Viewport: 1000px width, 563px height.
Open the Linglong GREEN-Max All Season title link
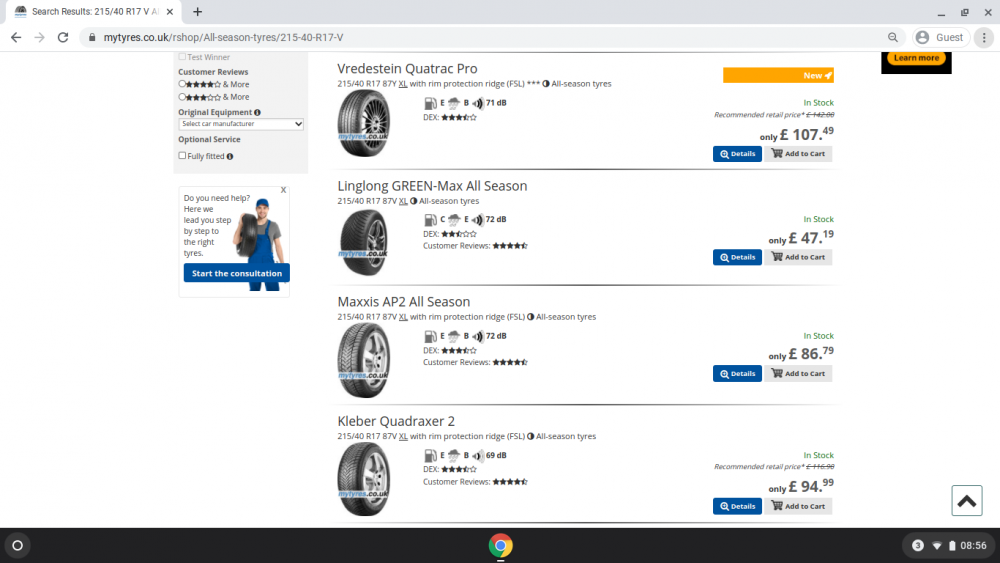(432, 186)
